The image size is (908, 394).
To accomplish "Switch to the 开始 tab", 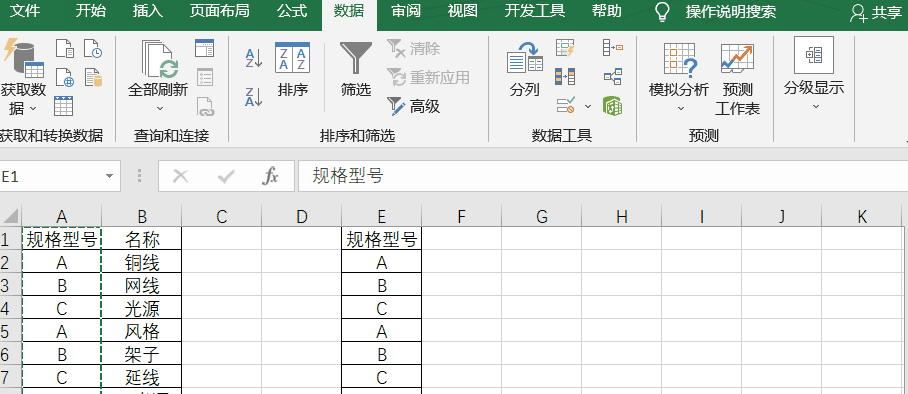I will tap(90, 11).
